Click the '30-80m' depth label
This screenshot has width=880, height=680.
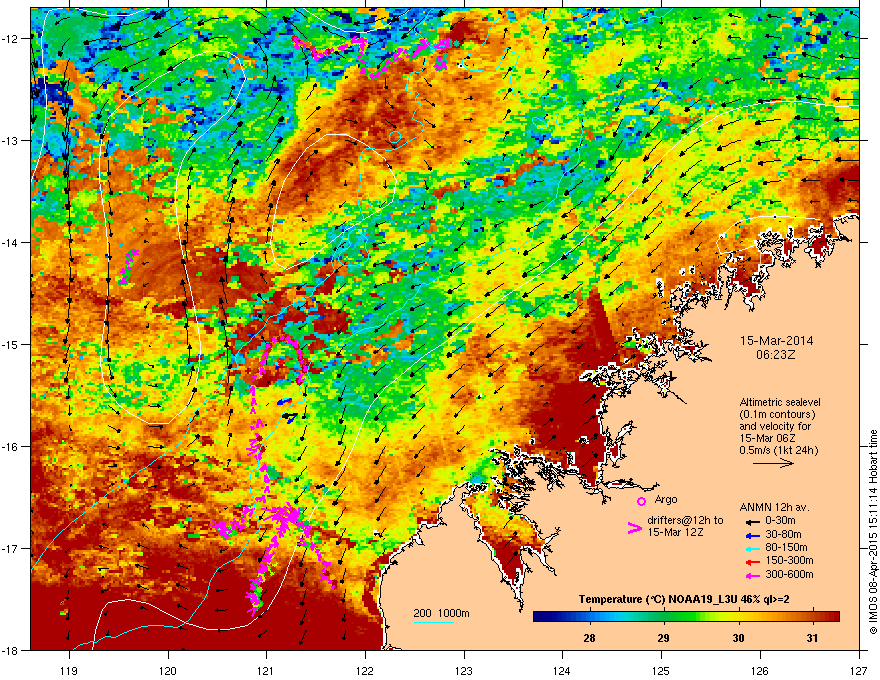pos(783,534)
